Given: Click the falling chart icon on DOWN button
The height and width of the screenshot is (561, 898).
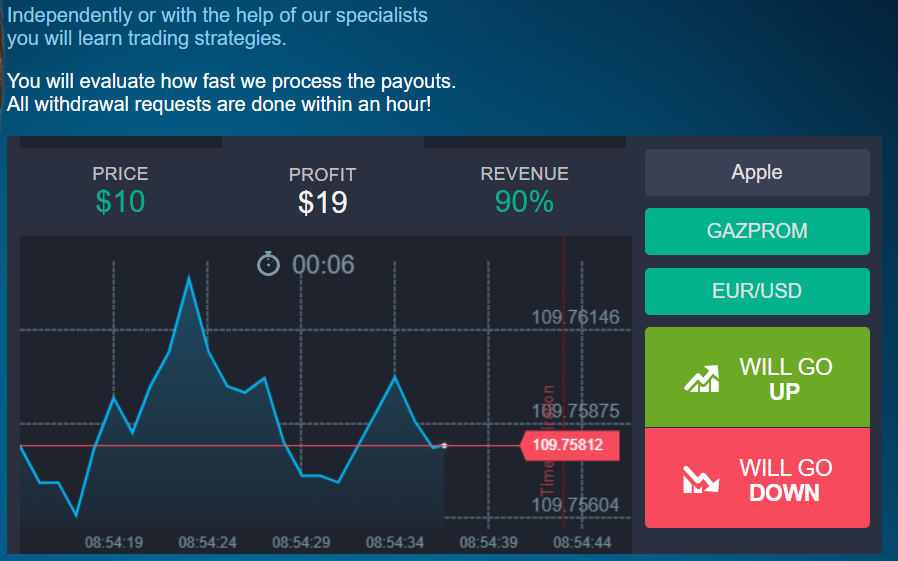Looking at the screenshot, I should (x=702, y=479).
